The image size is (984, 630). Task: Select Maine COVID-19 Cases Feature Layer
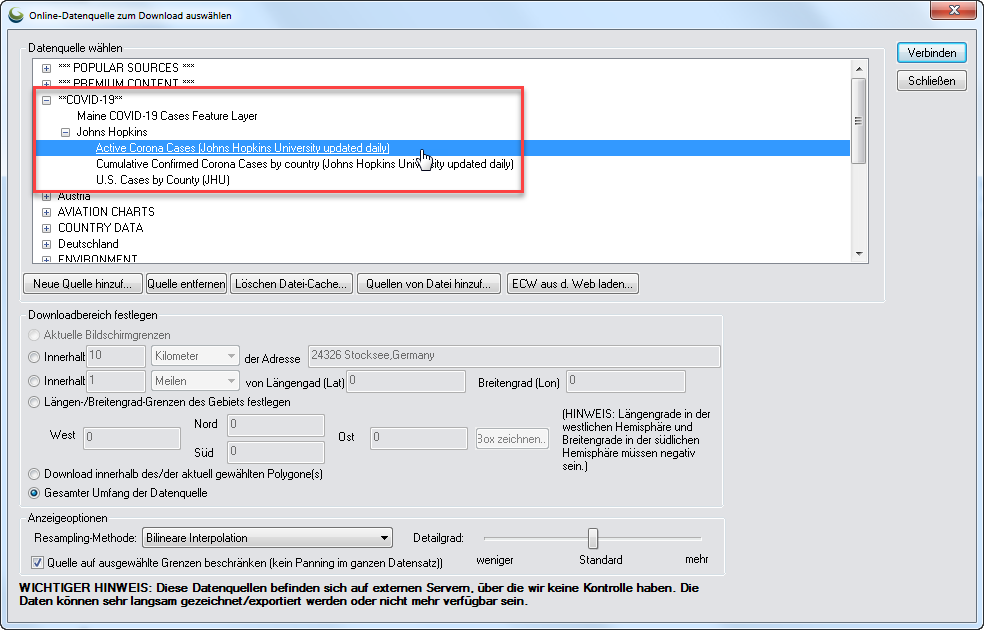(x=167, y=116)
